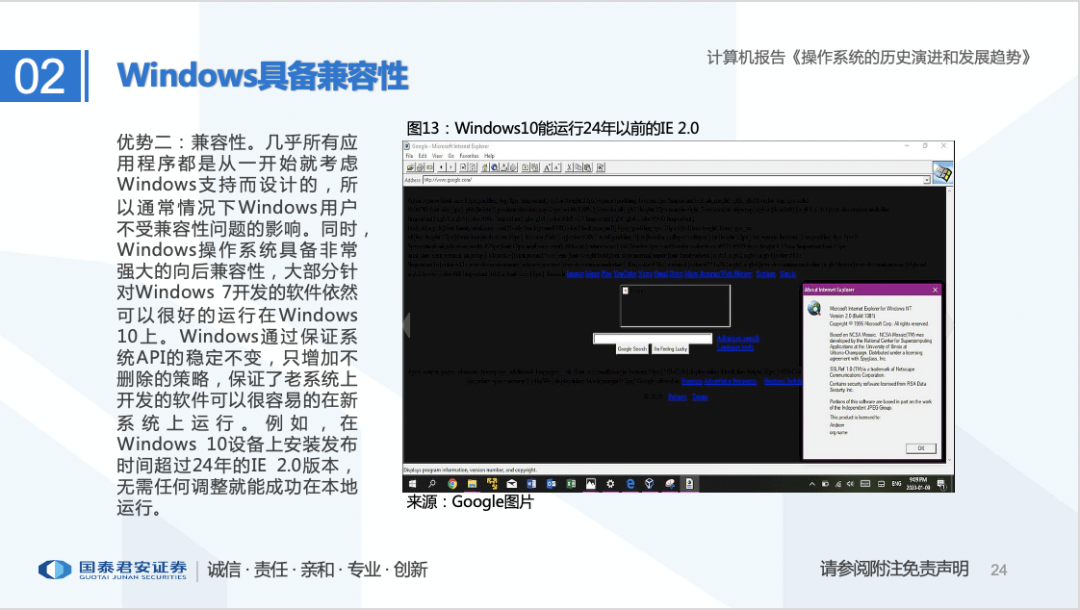Open Microsoft Edge from the taskbar
1080x610 pixels.
(x=630, y=484)
